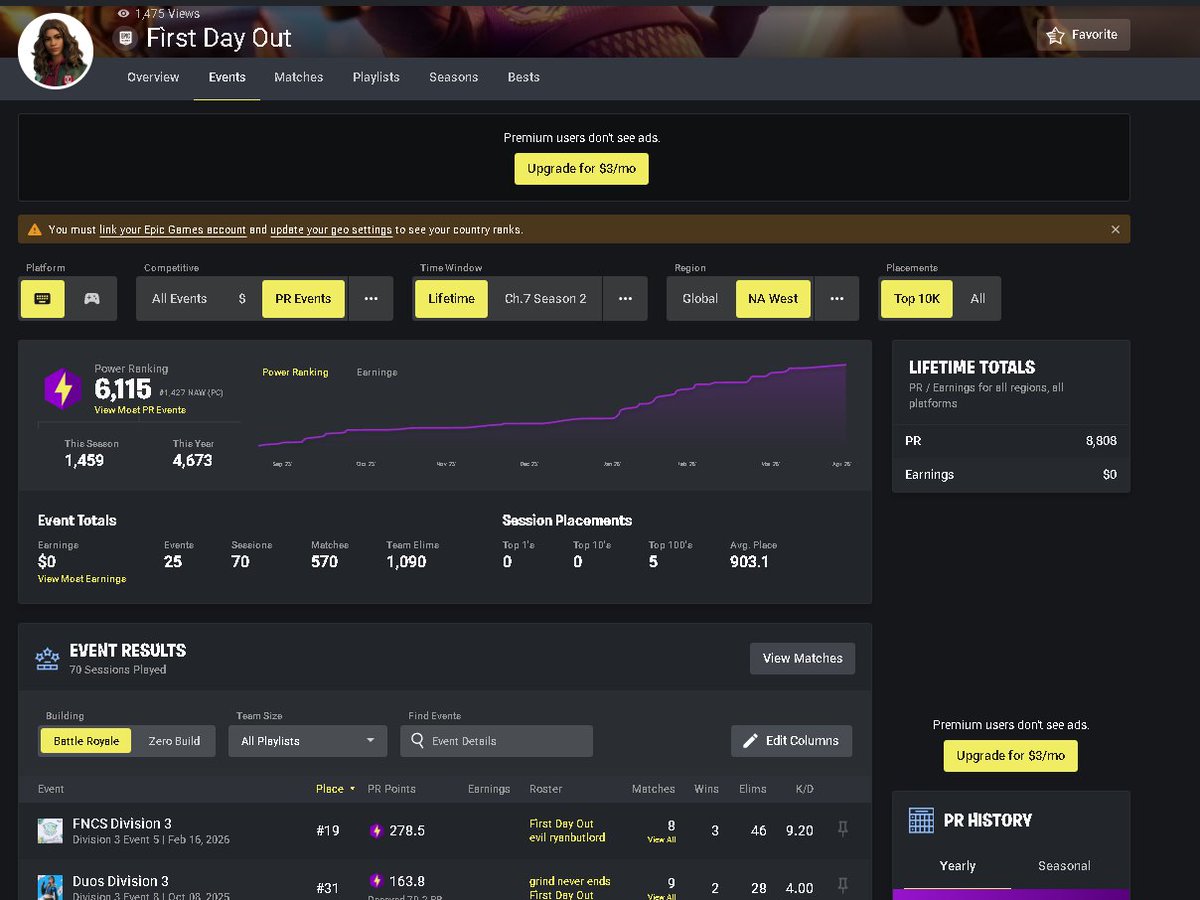Show the Power Ranking chart series
The width and height of the screenshot is (1200, 900).
295,372
